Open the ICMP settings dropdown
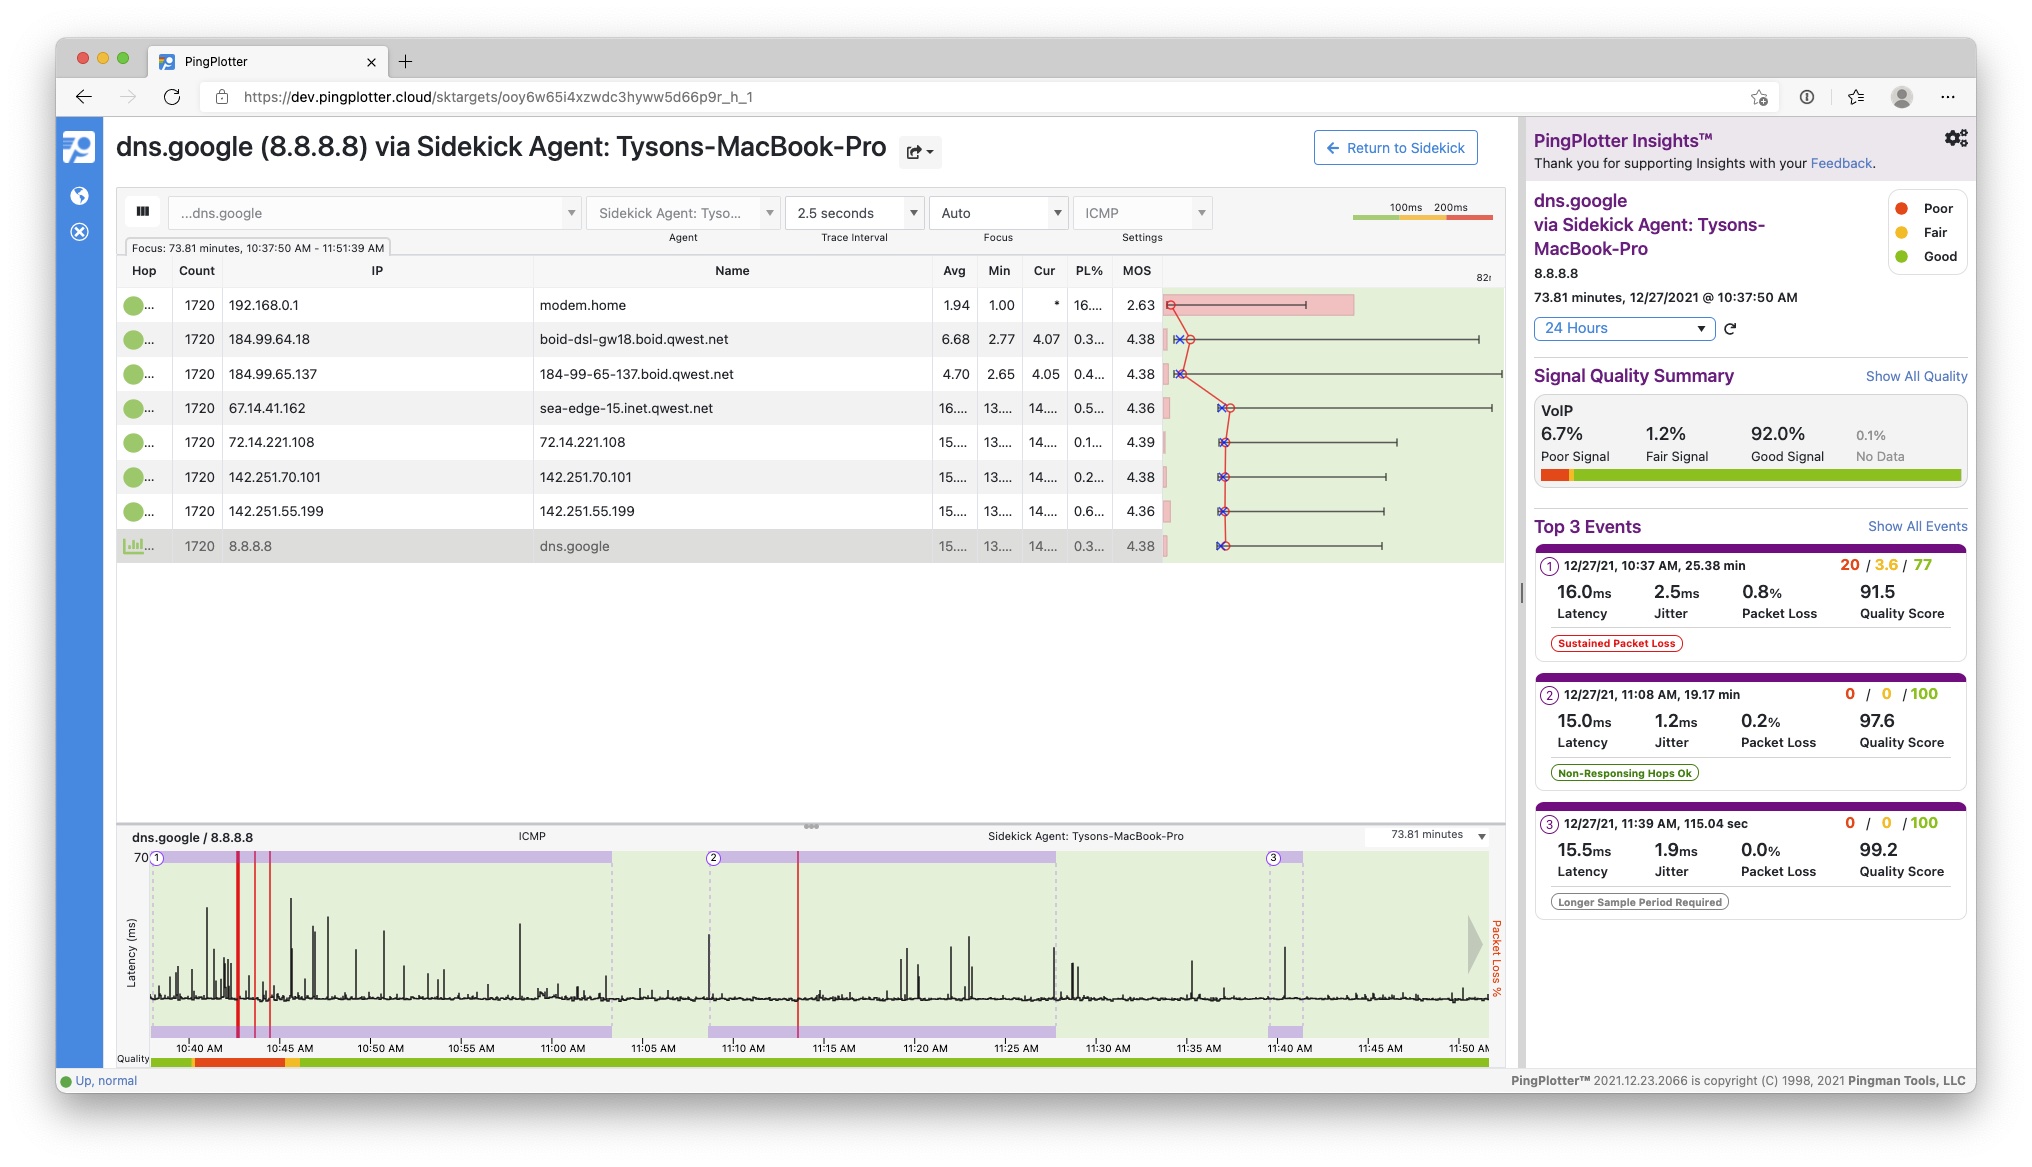2032x1167 pixels. click(1142, 213)
